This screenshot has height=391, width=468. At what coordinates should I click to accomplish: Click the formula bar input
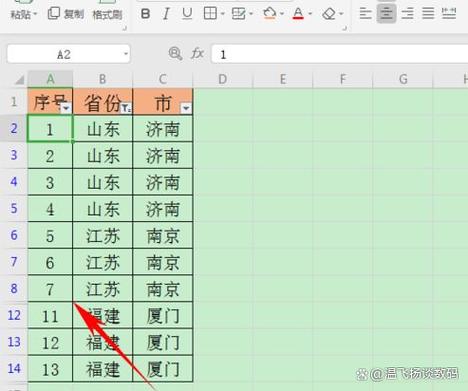point(340,54)
